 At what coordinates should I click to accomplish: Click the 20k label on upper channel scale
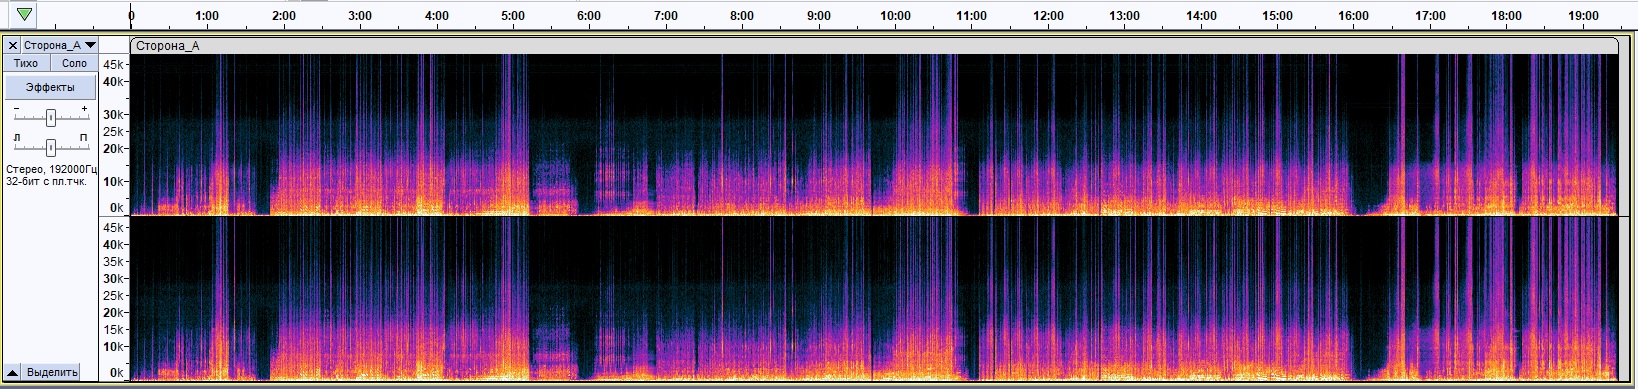[x=114, y=148]
